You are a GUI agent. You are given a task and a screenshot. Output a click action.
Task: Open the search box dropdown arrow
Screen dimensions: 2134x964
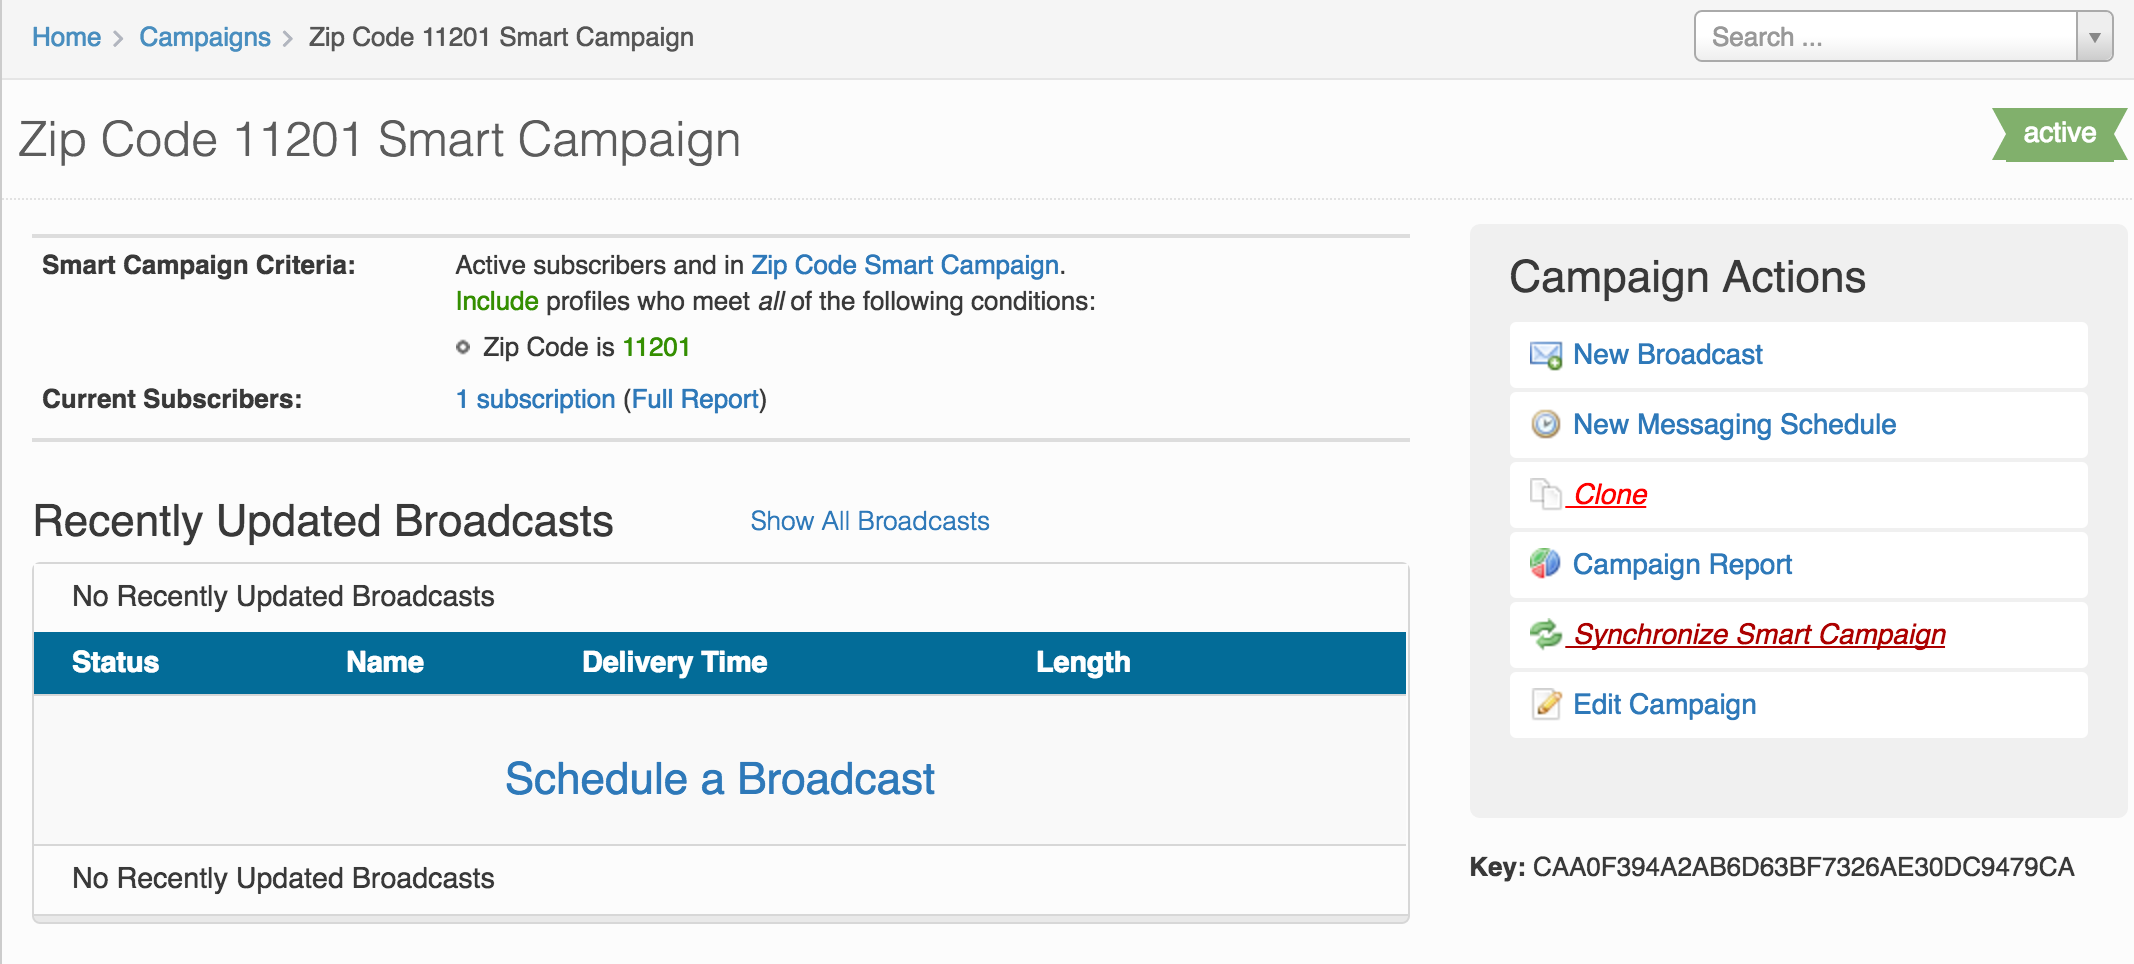[x=2094, y=37]
